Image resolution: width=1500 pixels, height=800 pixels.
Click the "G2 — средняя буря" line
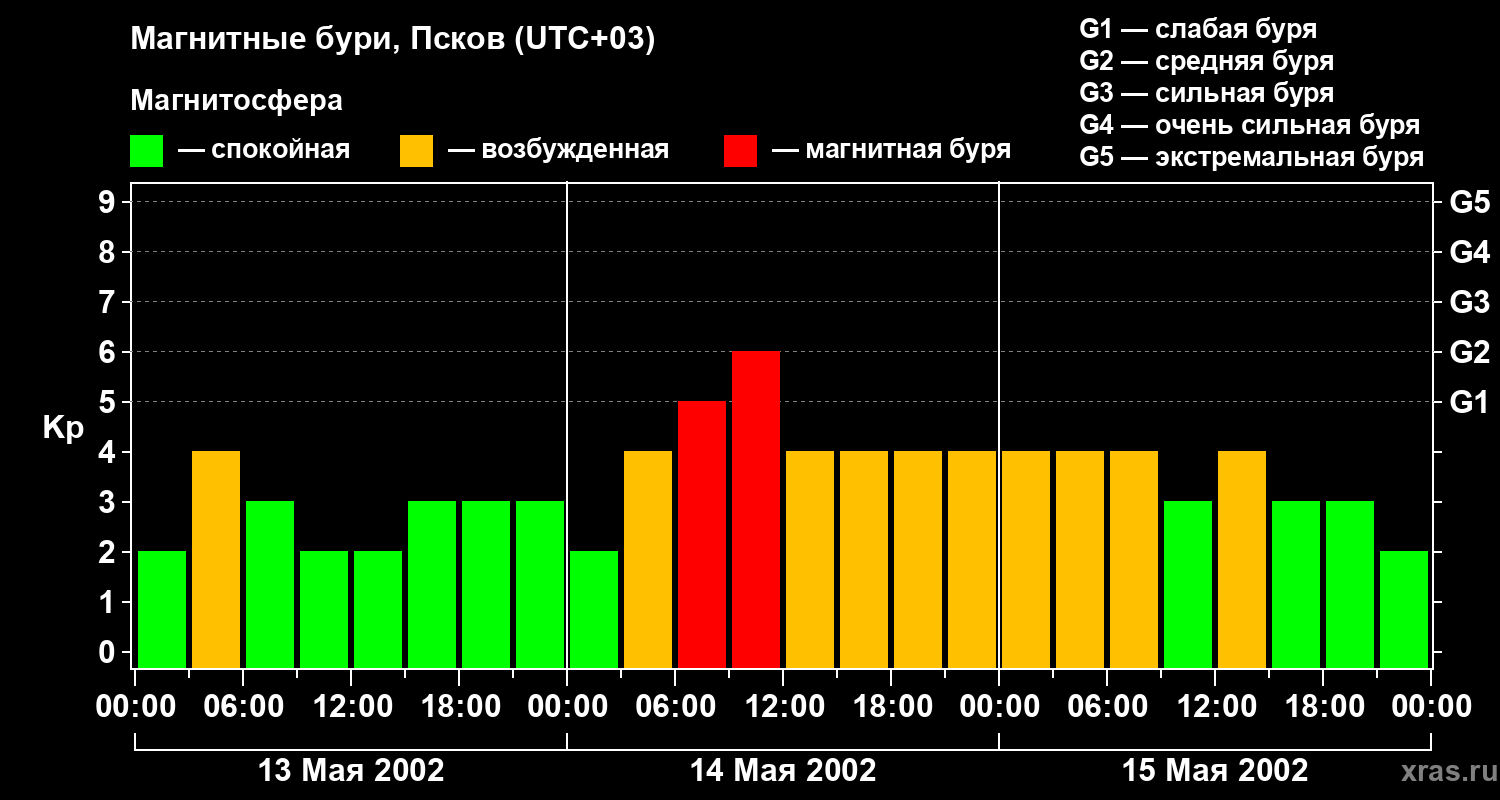coord(1206,61)
